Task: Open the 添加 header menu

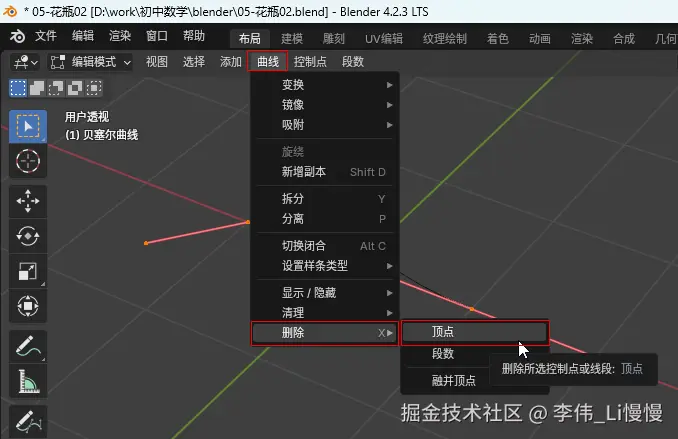Action: coord(230,62)
